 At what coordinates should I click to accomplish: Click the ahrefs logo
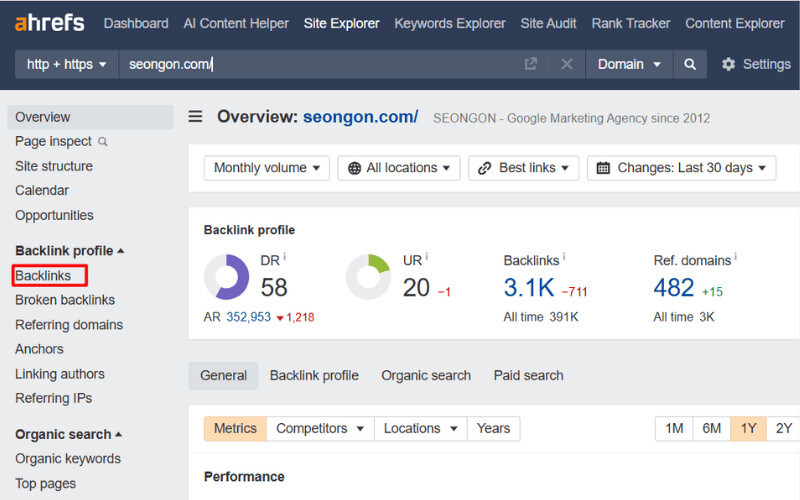[49, 23]
